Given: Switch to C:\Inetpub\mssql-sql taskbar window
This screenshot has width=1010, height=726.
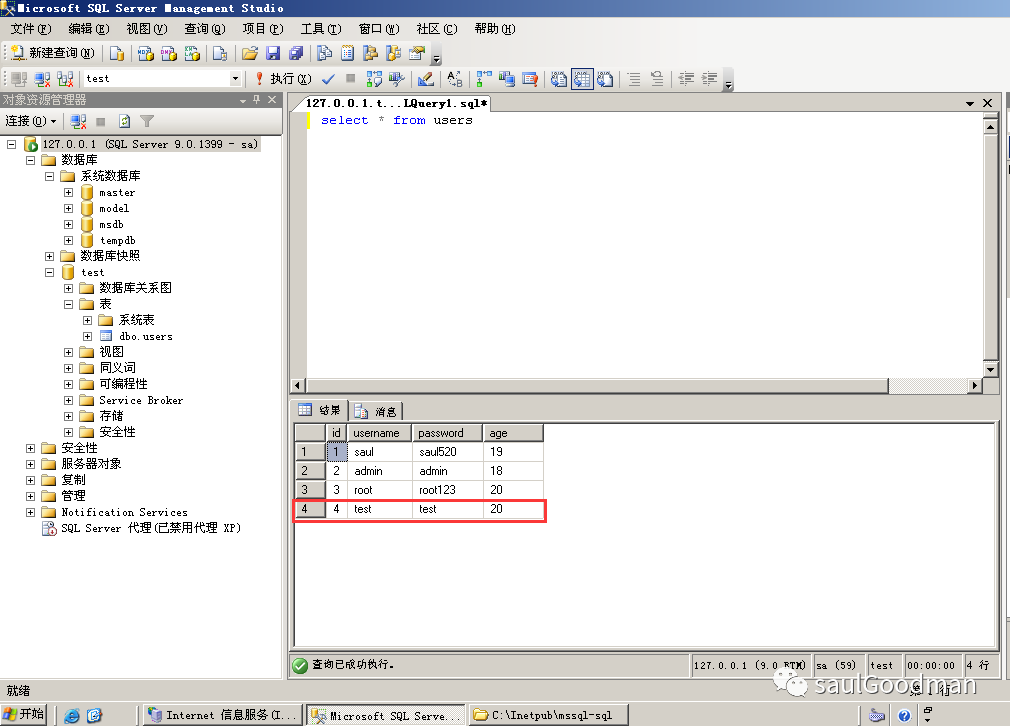Looking at the screenshot, I should [549, 715].
